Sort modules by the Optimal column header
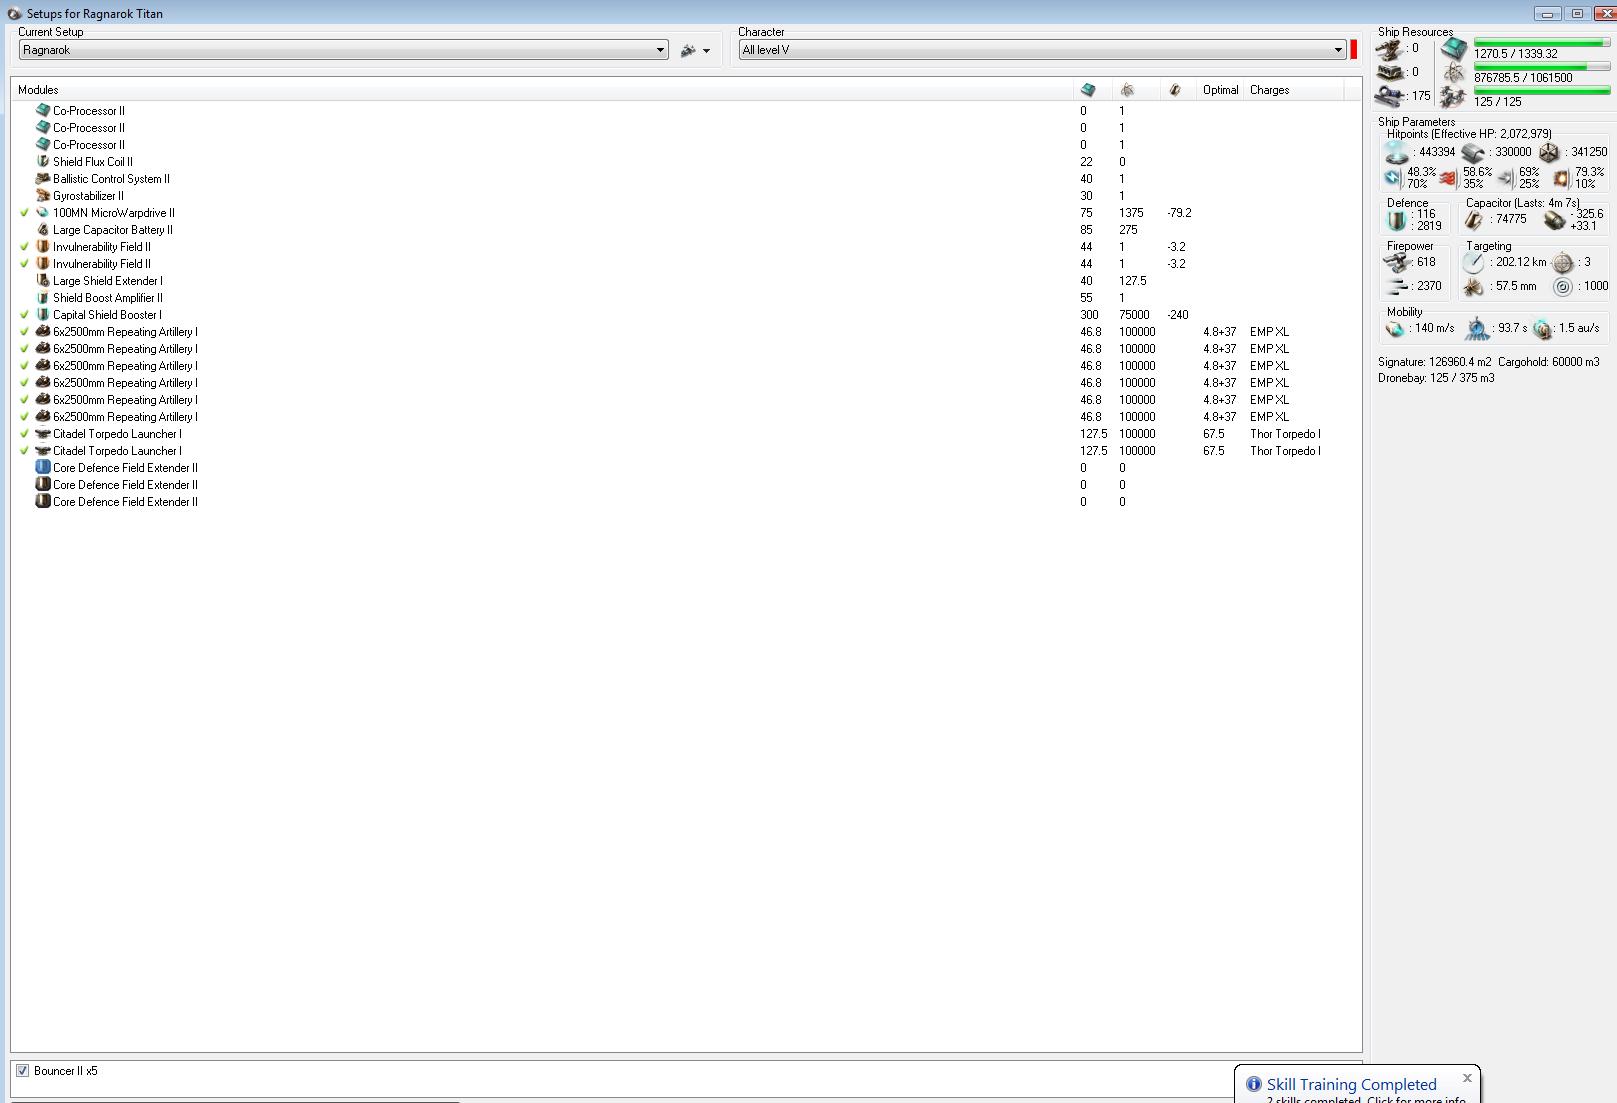The image size is (1617, 1103). (x=1221, y=90)
